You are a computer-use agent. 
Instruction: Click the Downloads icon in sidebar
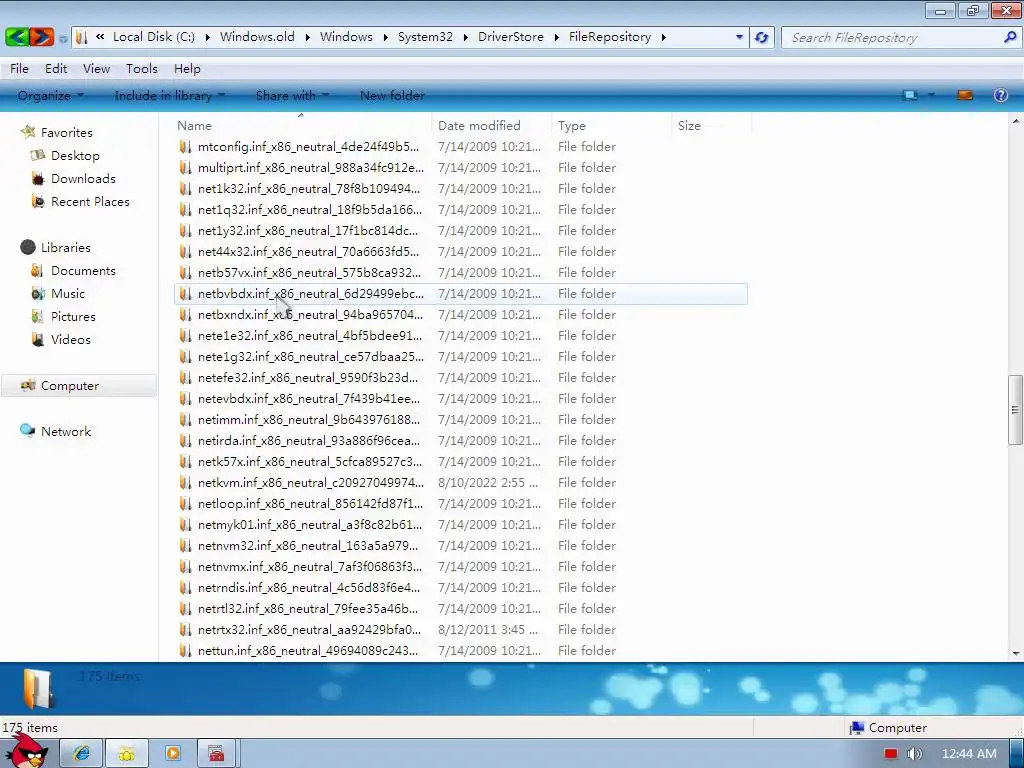tap(38, 178)
